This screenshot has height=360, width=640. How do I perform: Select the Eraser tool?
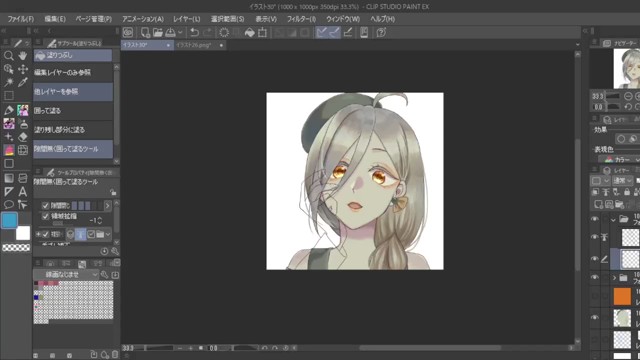[23, 137]
